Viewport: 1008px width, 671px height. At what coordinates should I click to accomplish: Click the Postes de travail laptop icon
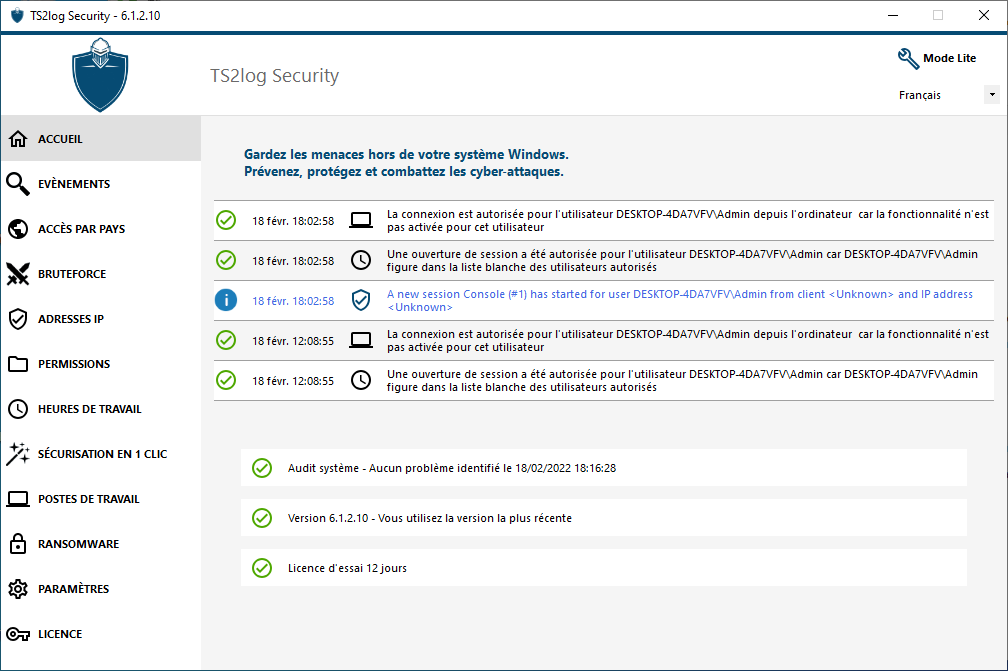[18, 499]
